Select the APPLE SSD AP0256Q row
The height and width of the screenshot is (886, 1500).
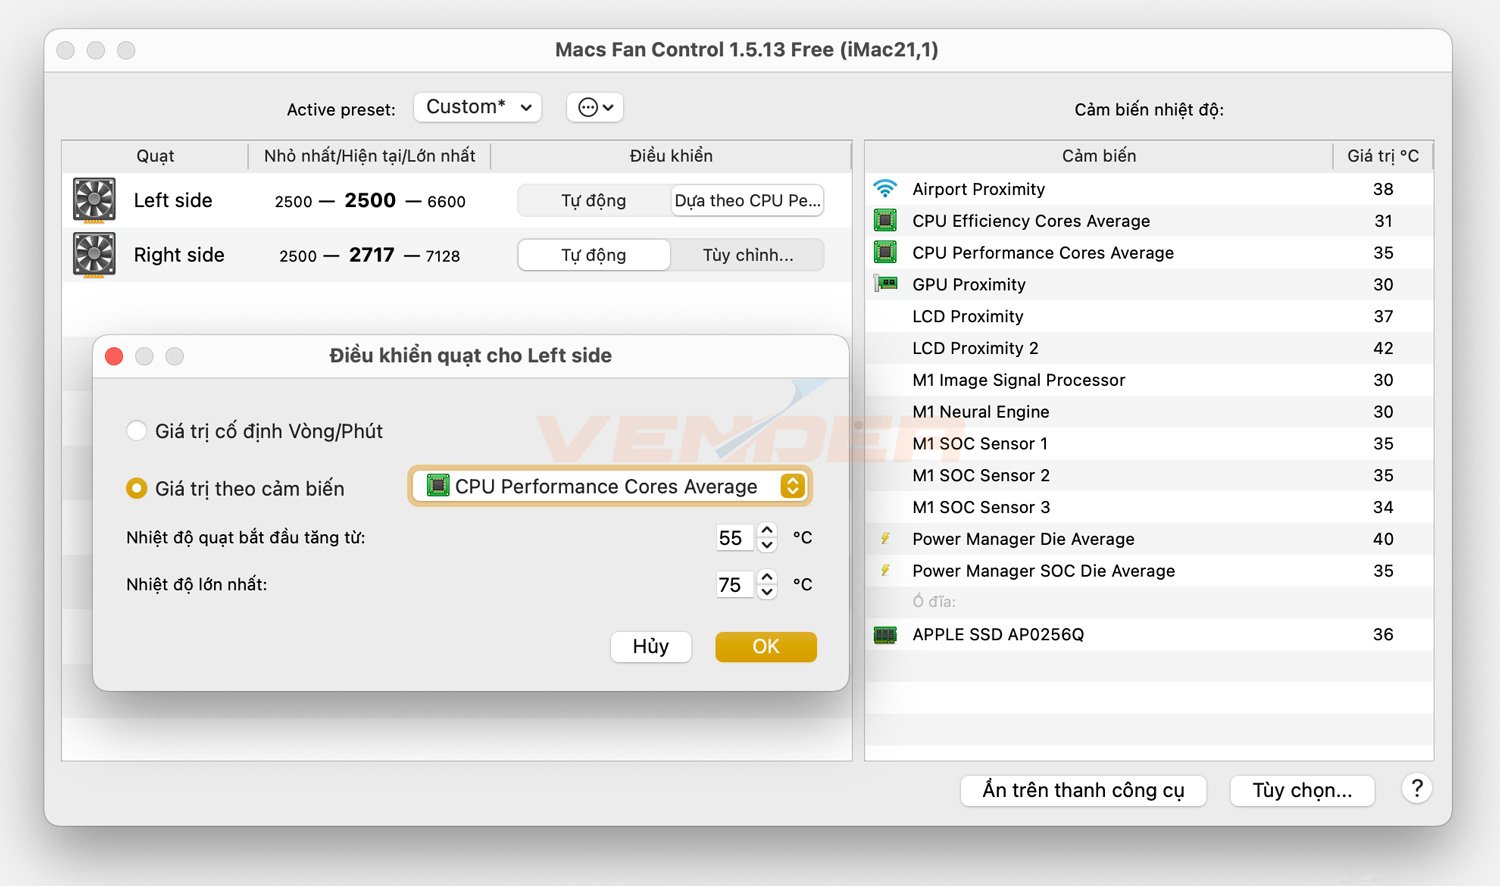1149,635
